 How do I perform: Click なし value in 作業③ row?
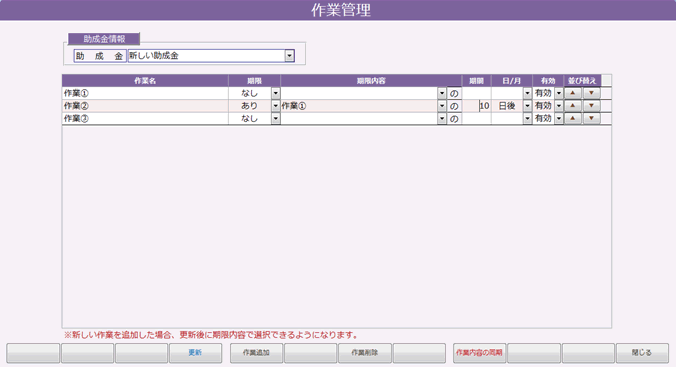(249, 119)
